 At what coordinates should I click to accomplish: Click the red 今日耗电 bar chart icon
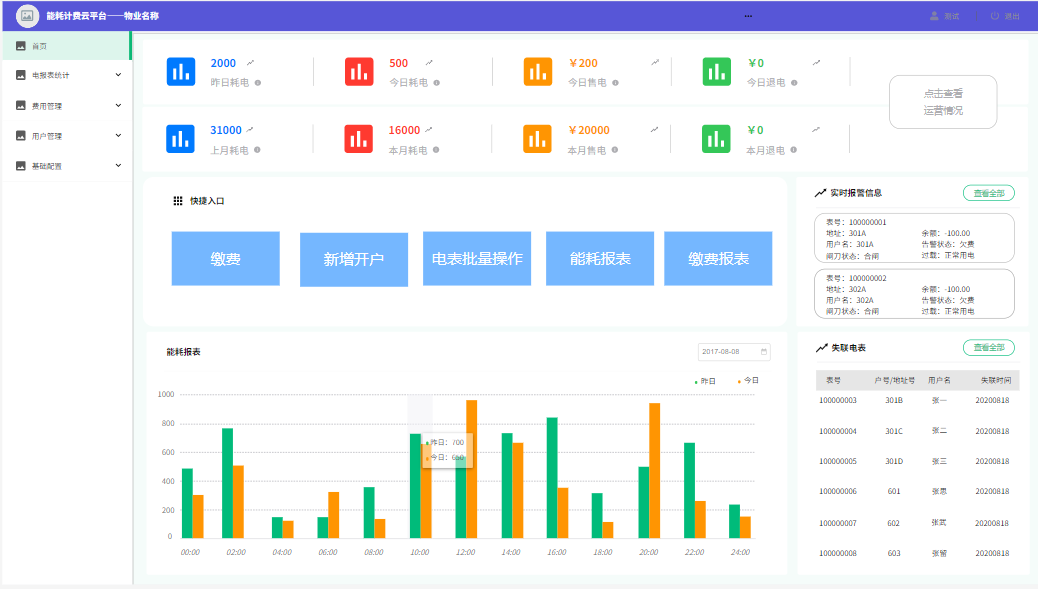coord(359,71)
